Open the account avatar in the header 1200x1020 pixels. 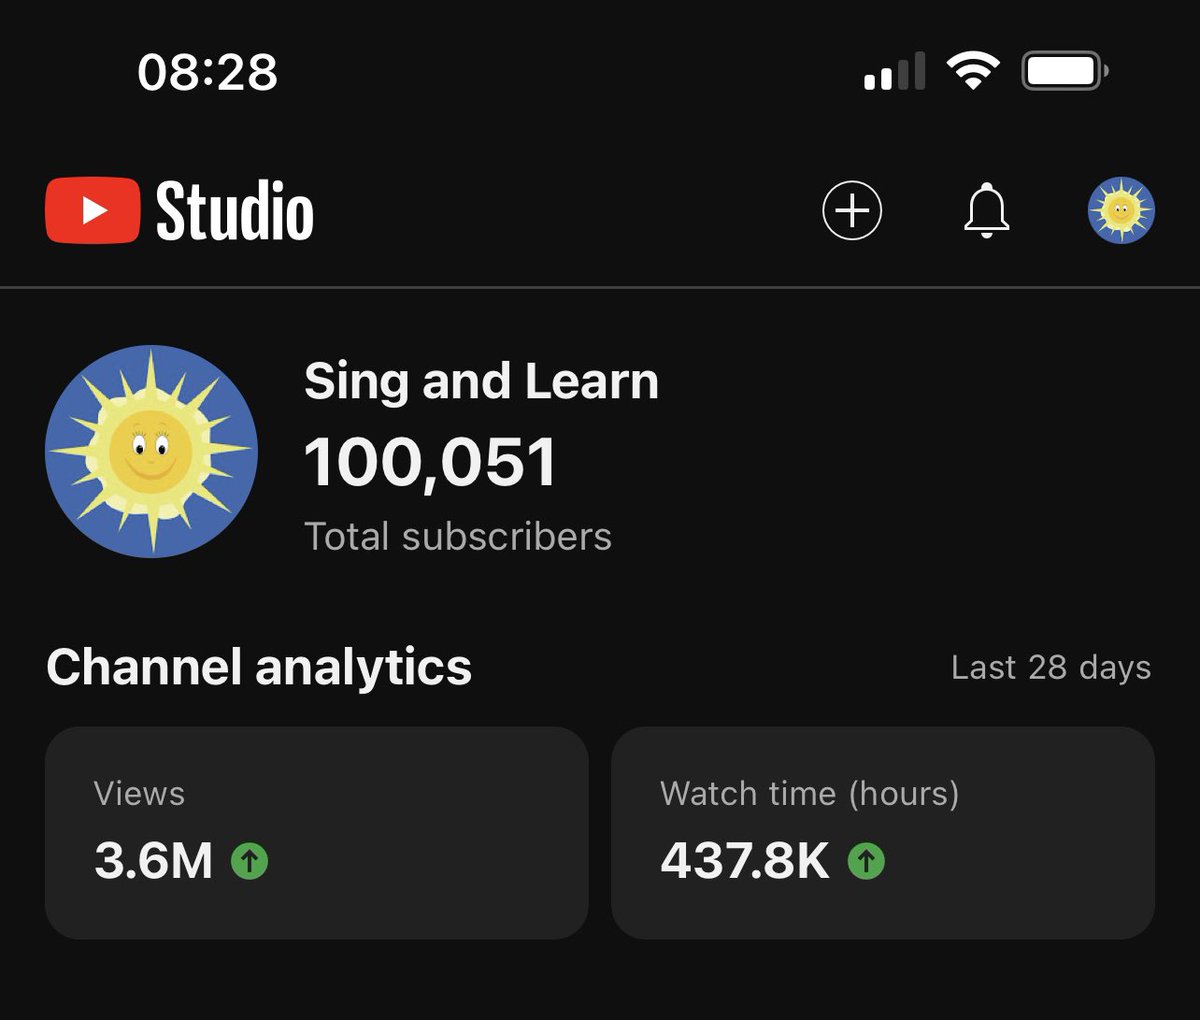1121,211
